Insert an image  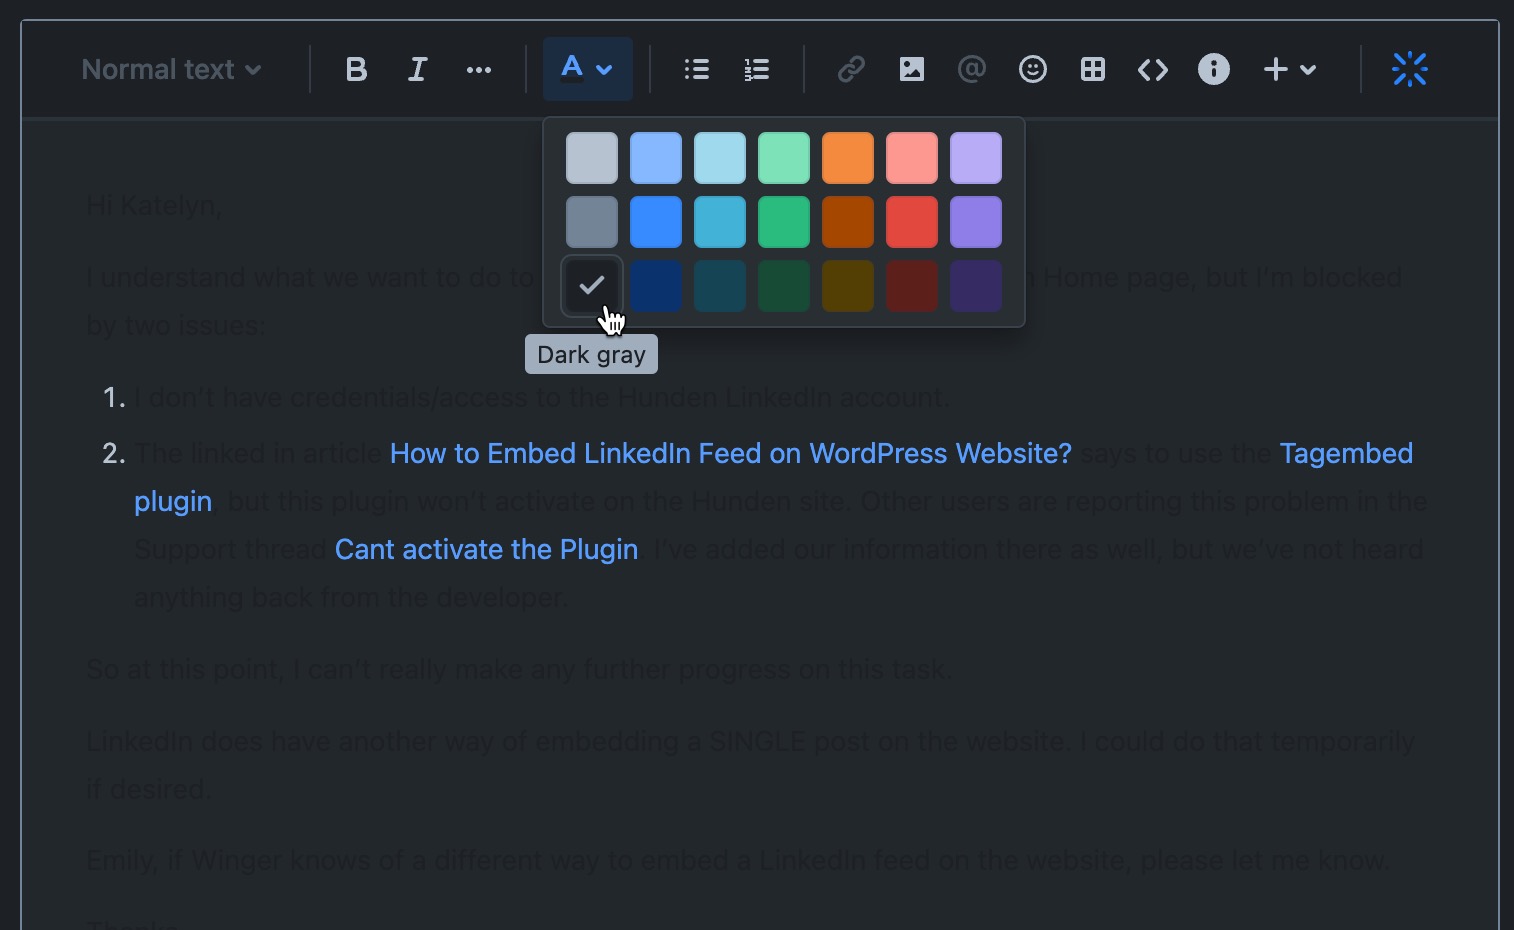click(x=911, y=69)
